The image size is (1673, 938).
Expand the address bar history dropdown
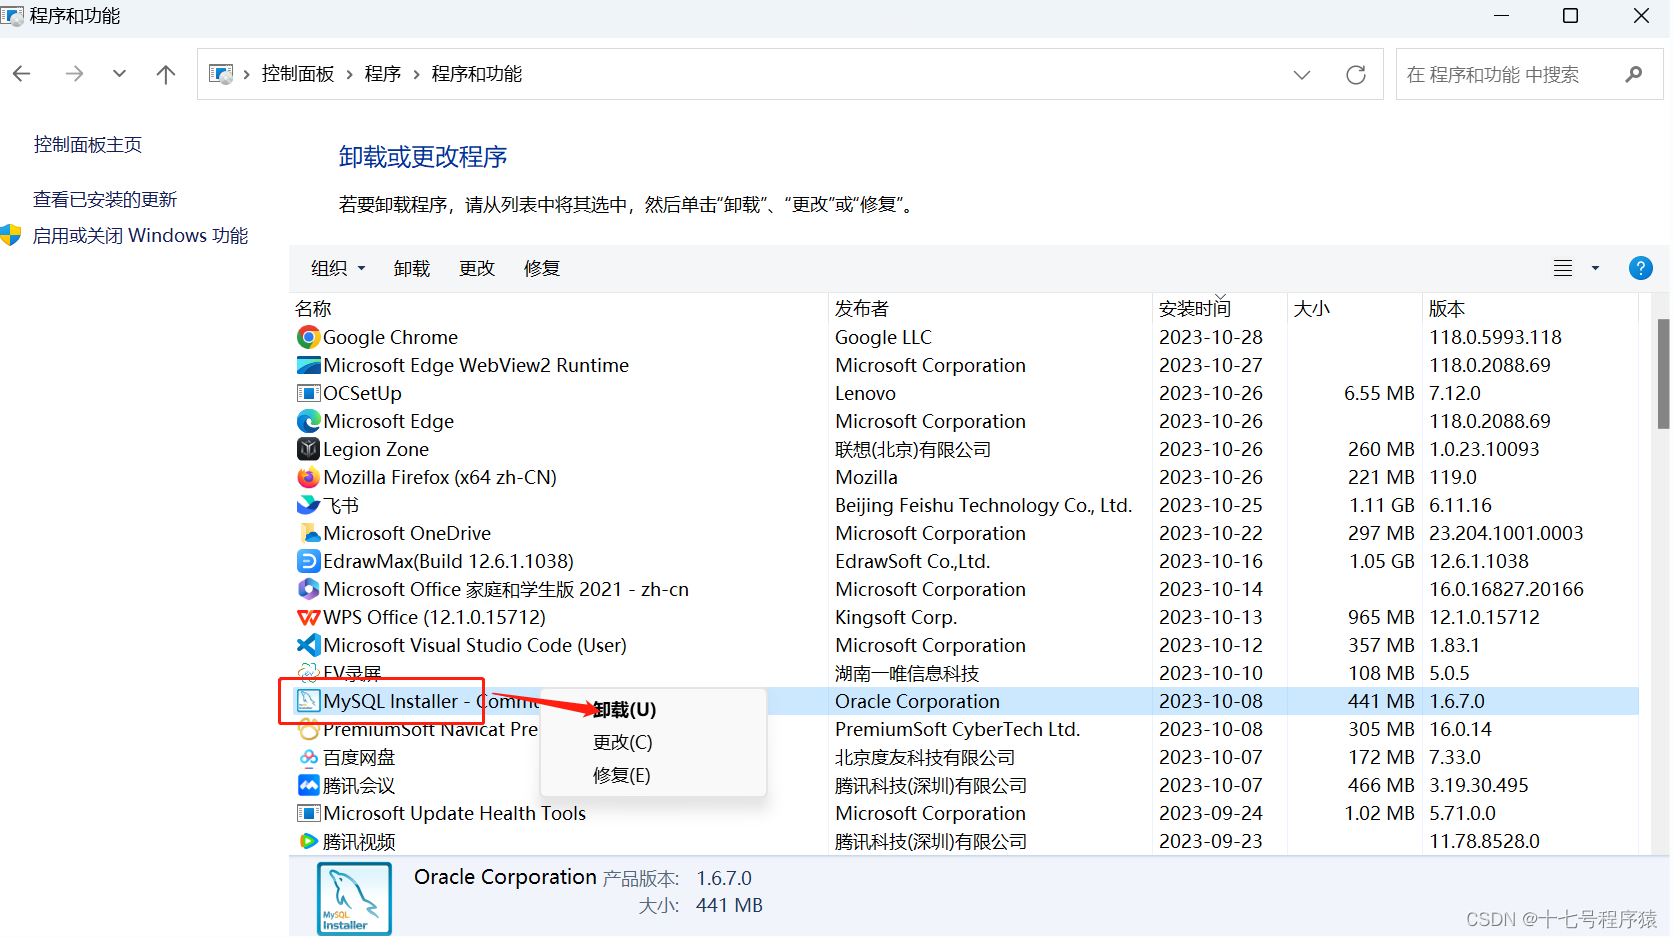(x=1301, y=74)
